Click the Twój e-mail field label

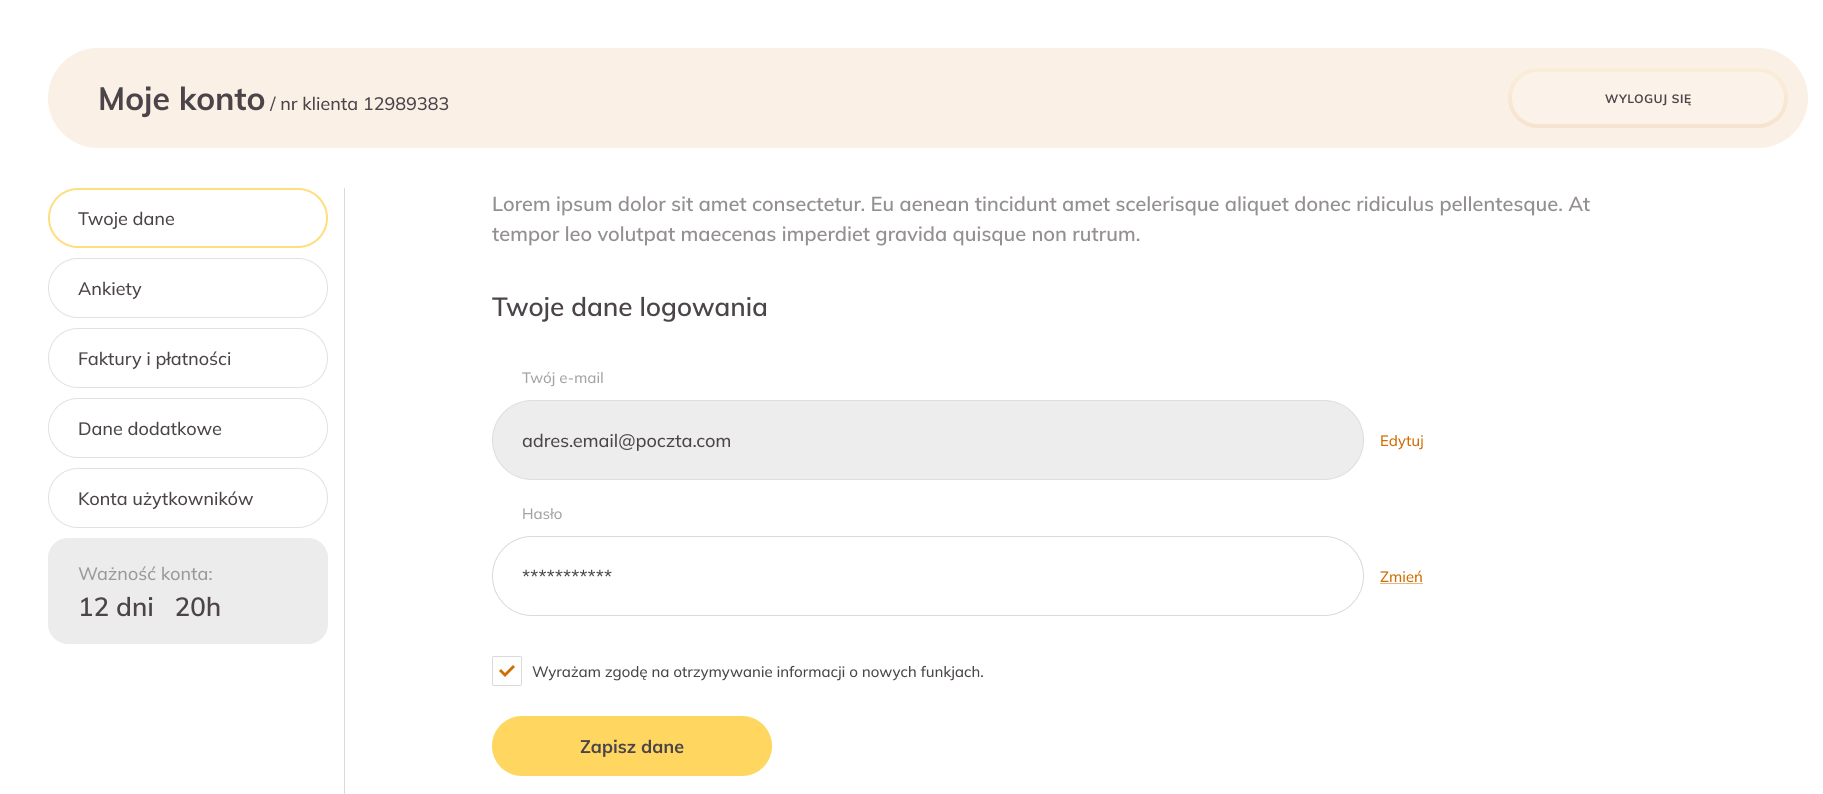coord(562,378)
